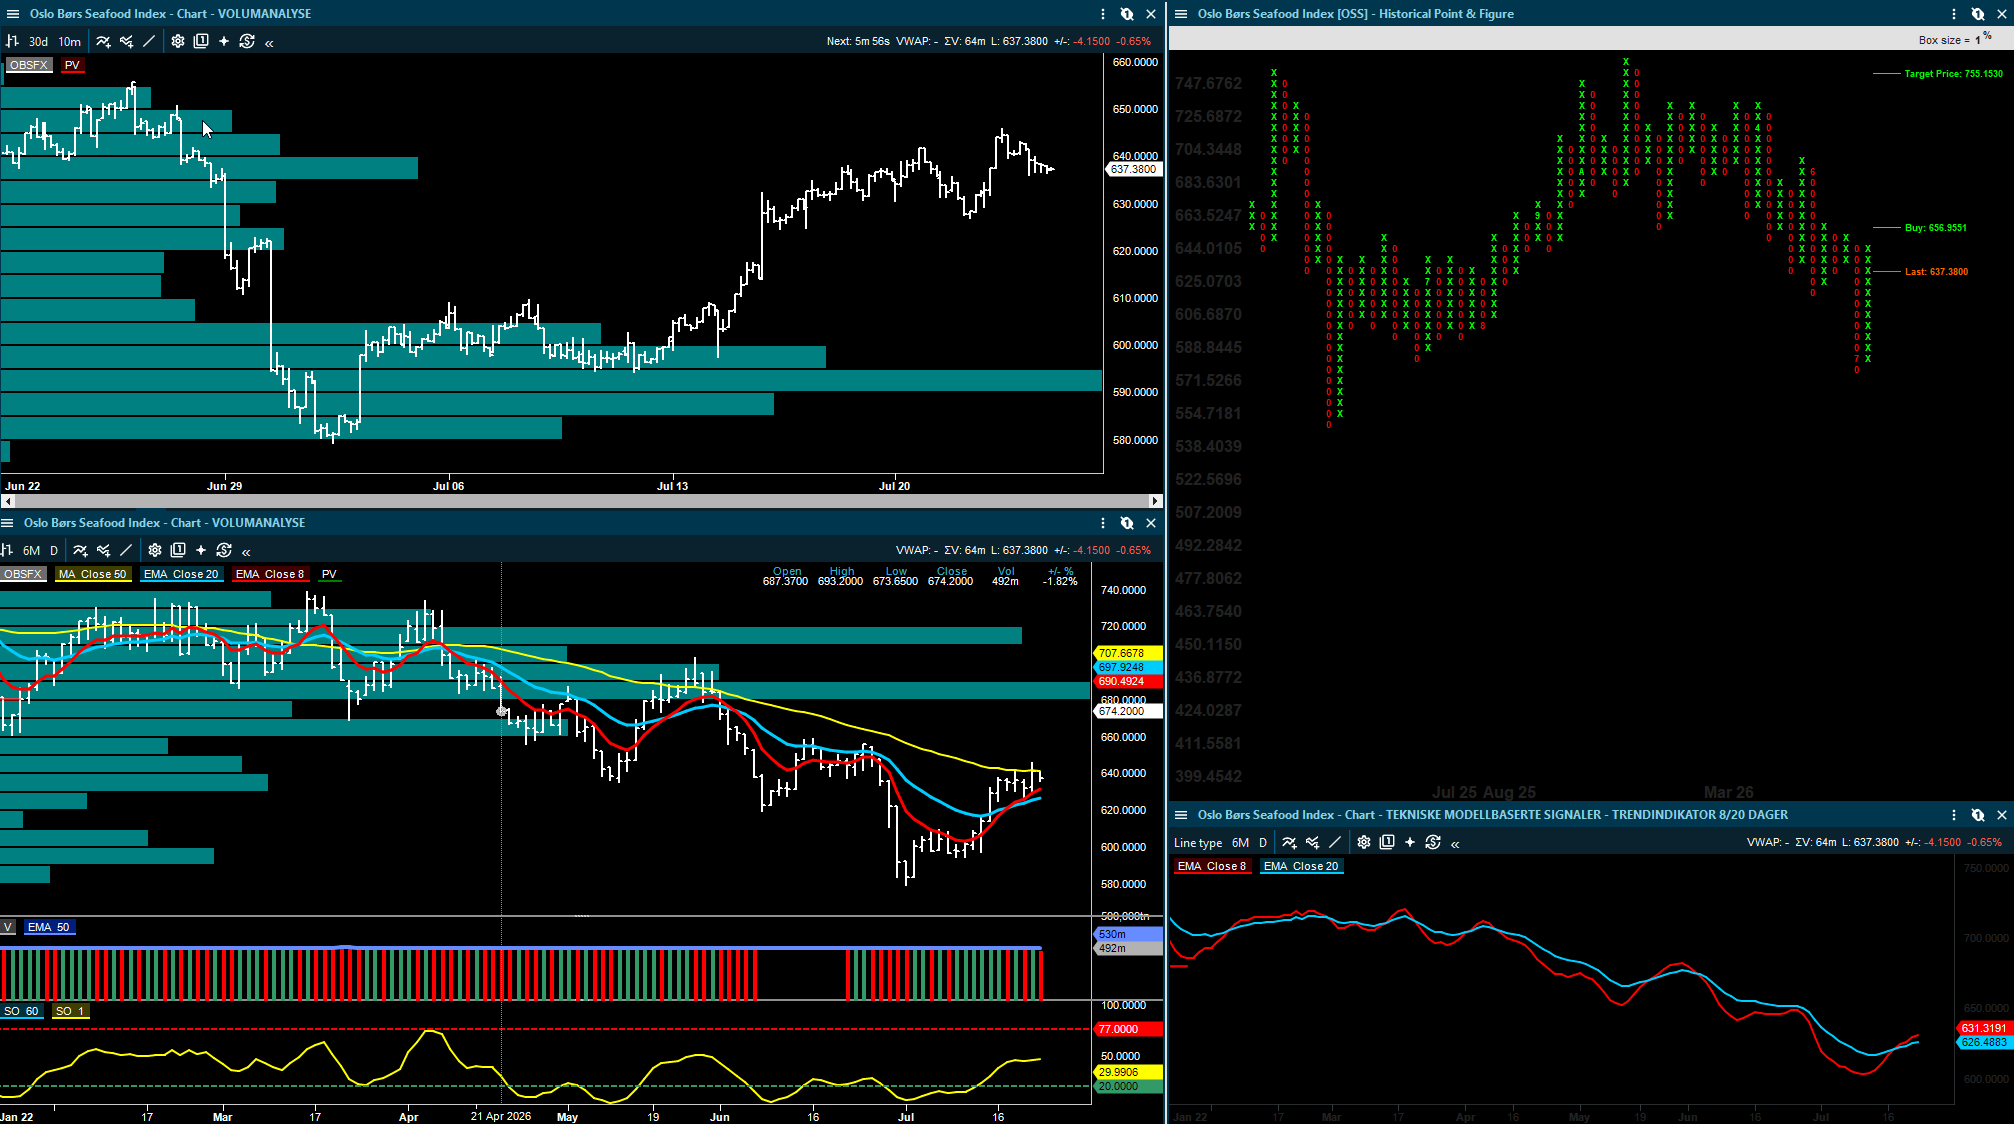Viewport: 2014px width, 1124px height.
Task: Open hamburger menu of bottom-left chart panel
Action: coord(7,523)
